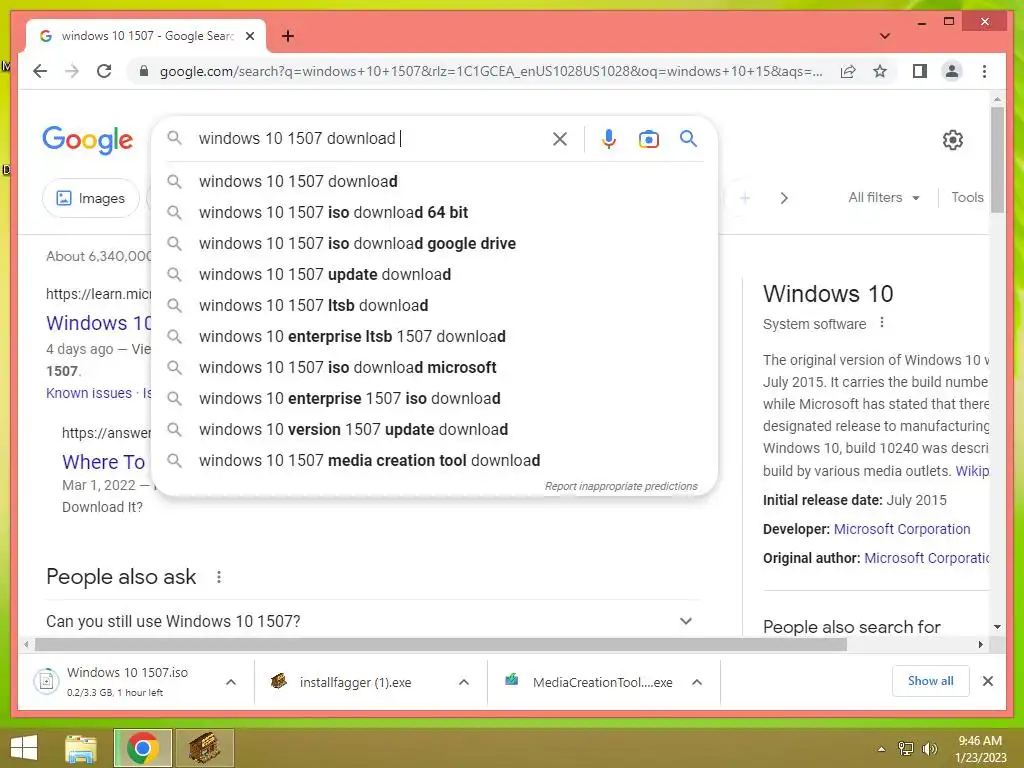Click the Chrome taskbar icon
Screen dimensions: 1024x768
pos(142,748)
